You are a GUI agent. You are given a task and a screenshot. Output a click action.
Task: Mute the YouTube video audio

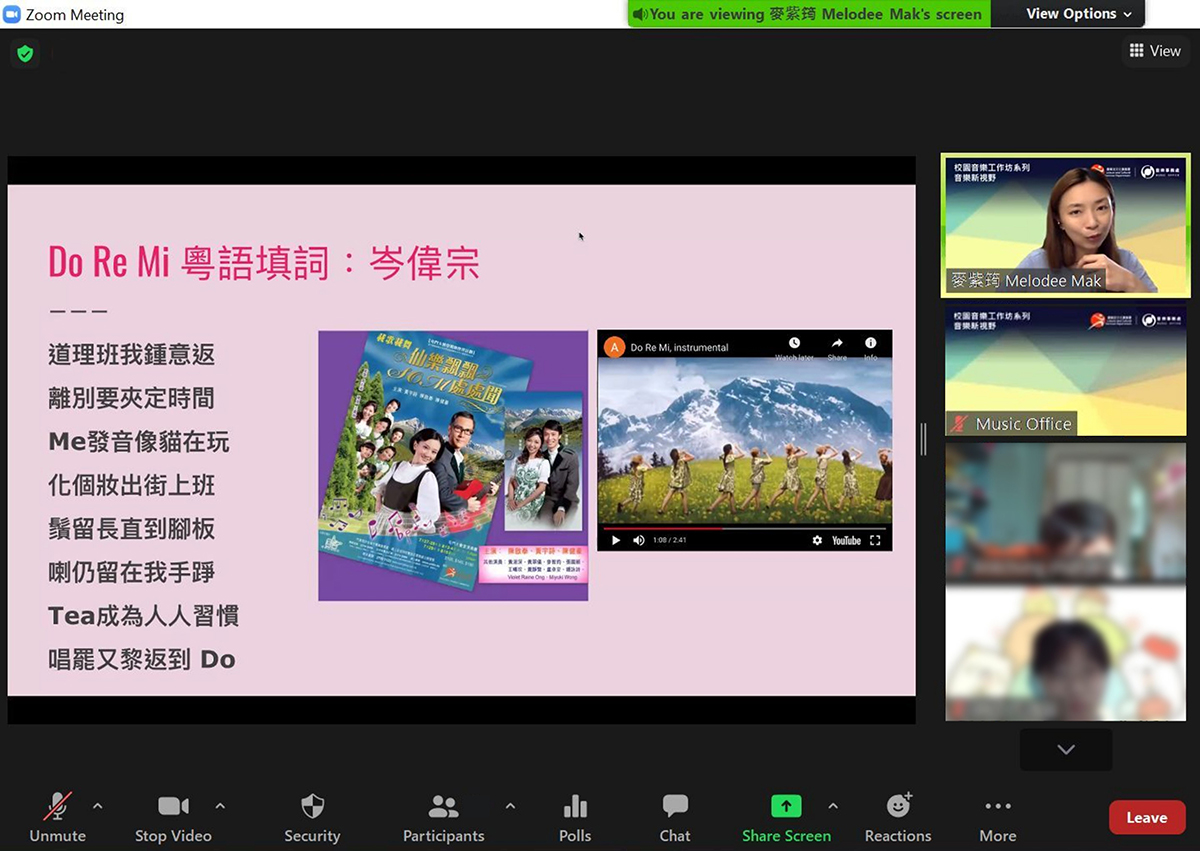point(639,540)
